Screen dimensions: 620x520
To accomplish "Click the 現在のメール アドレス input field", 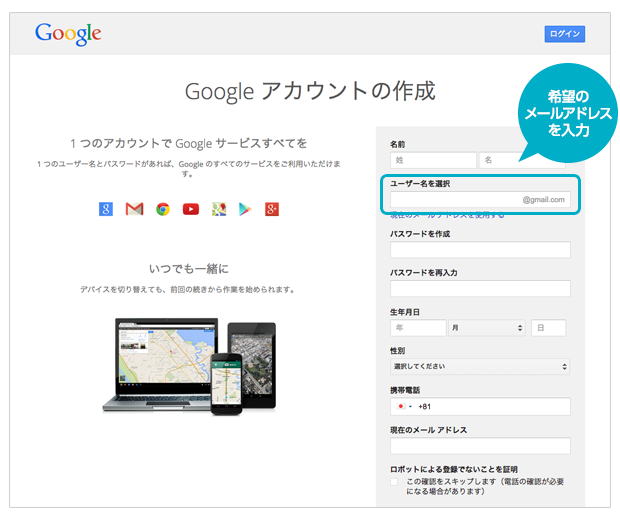I will (x=480, y=446).
